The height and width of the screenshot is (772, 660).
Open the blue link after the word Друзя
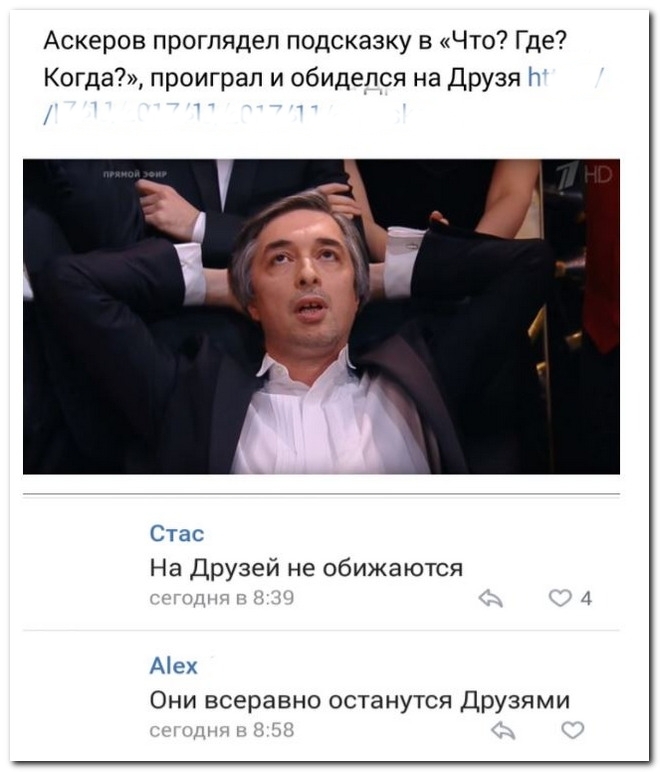(566, 78)
